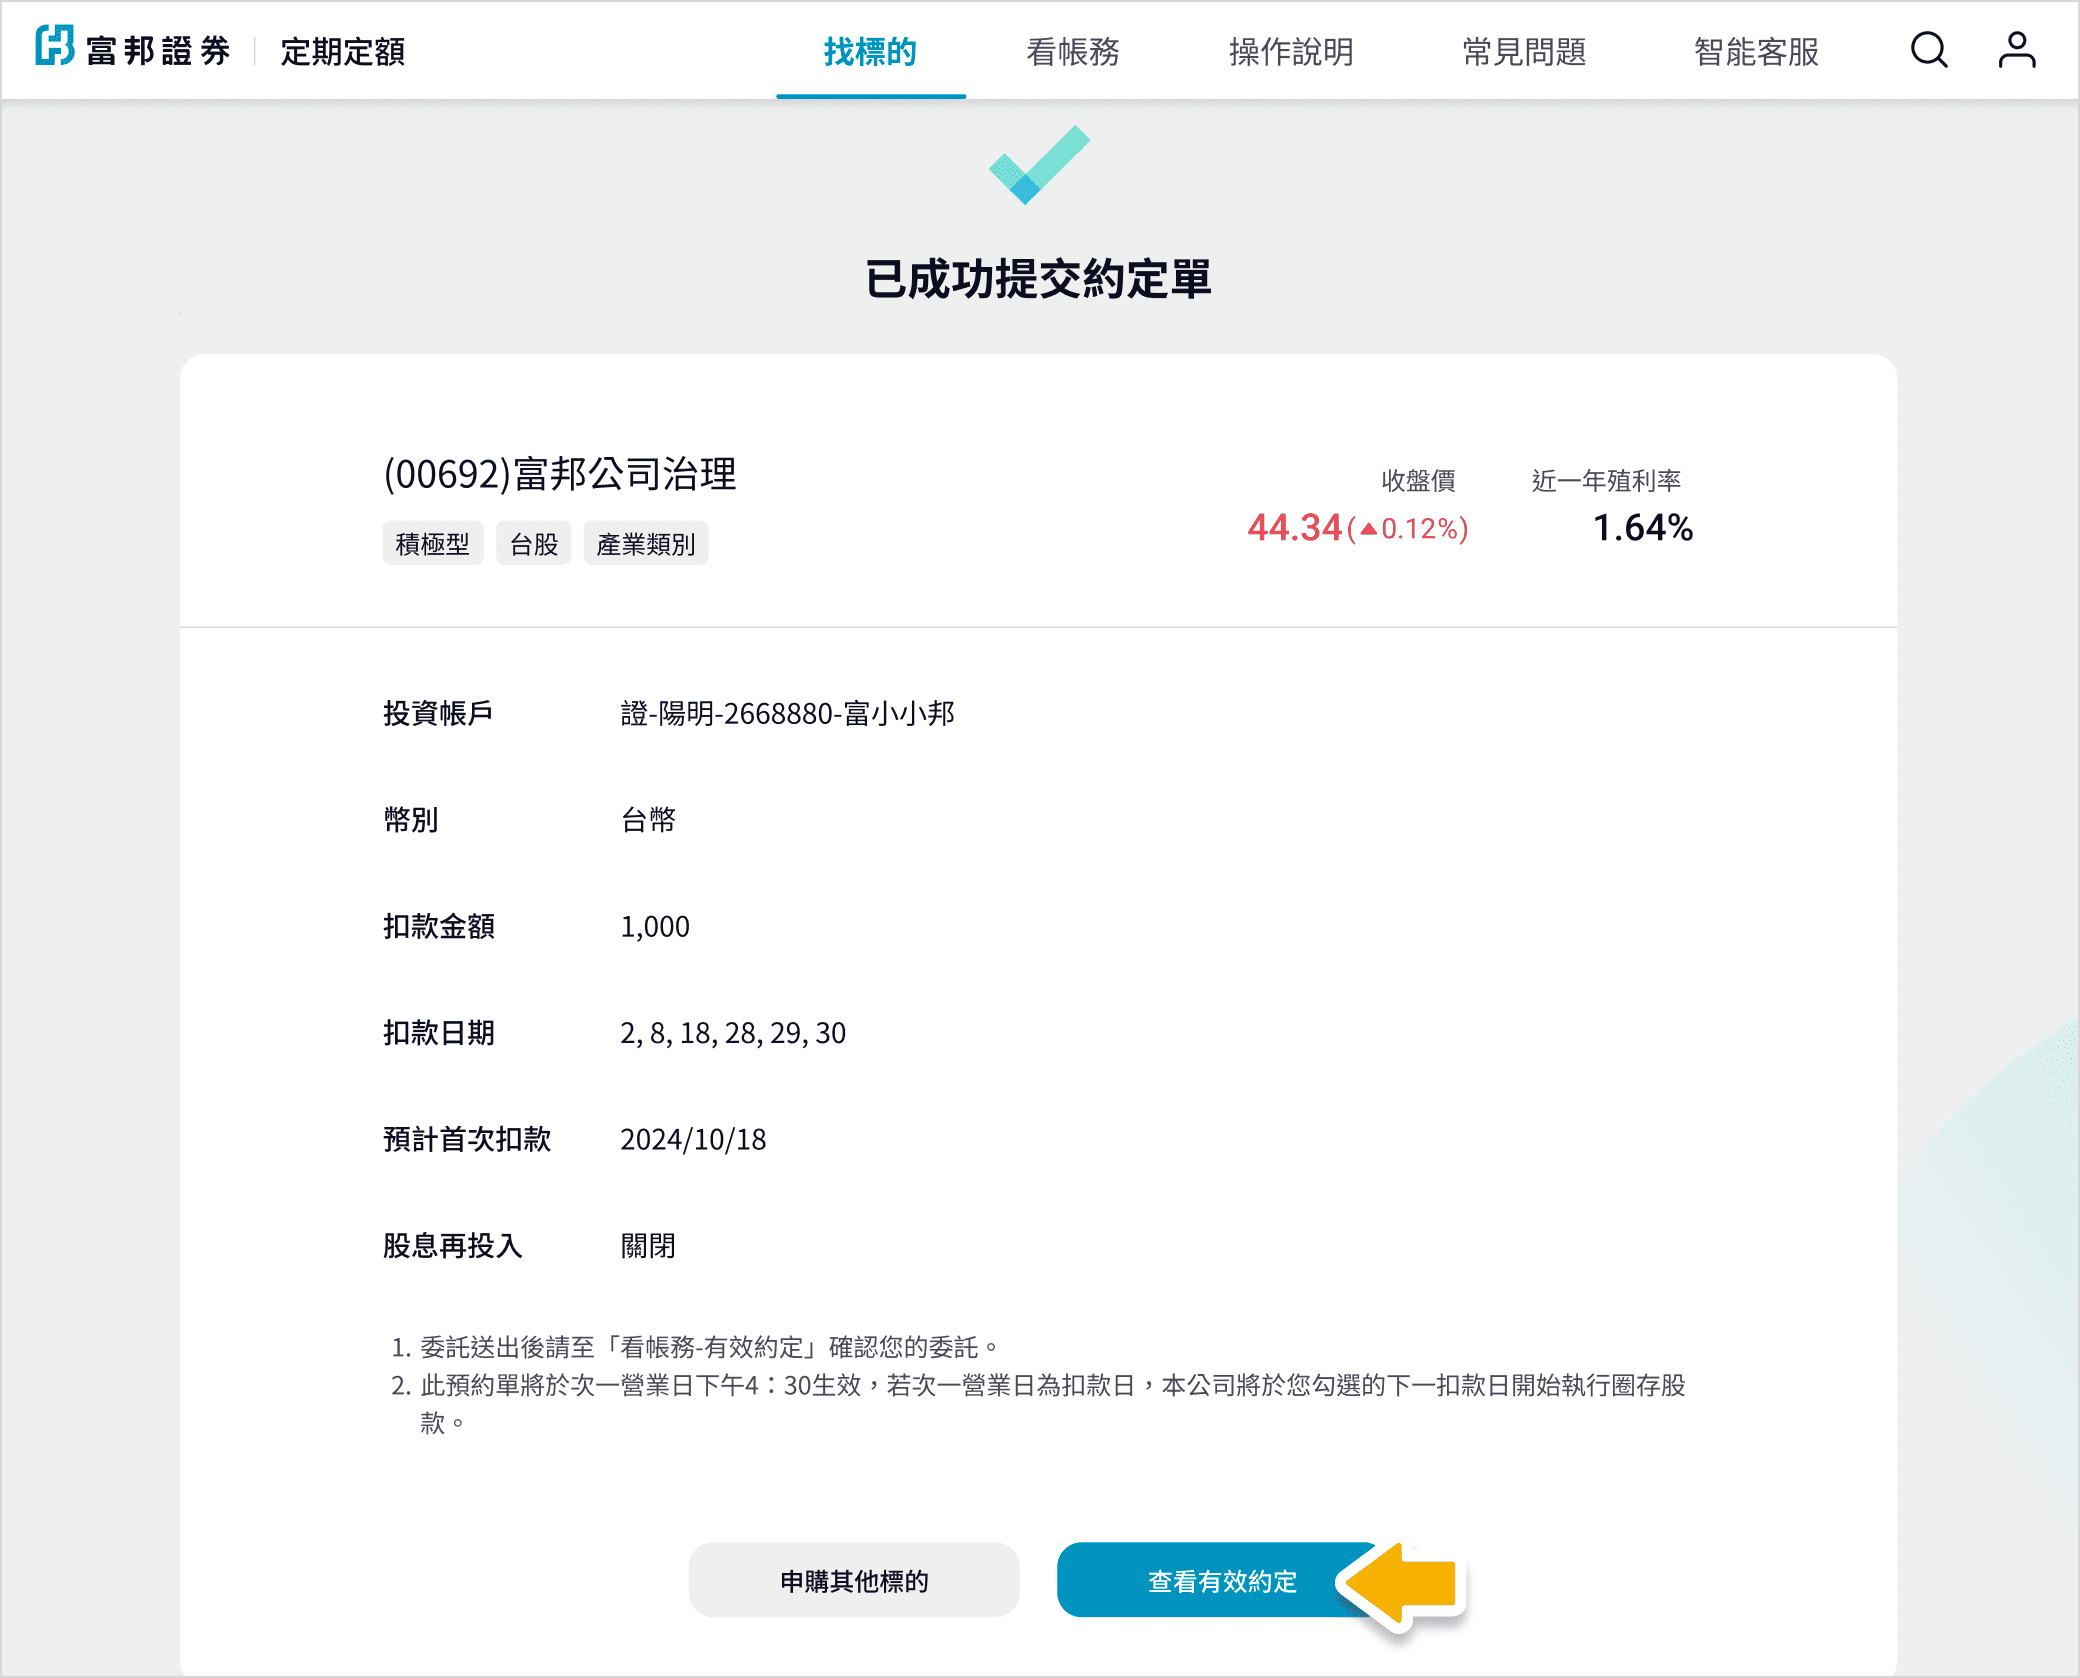
Task: Select the 台股 tag
Action: point(534,544)
